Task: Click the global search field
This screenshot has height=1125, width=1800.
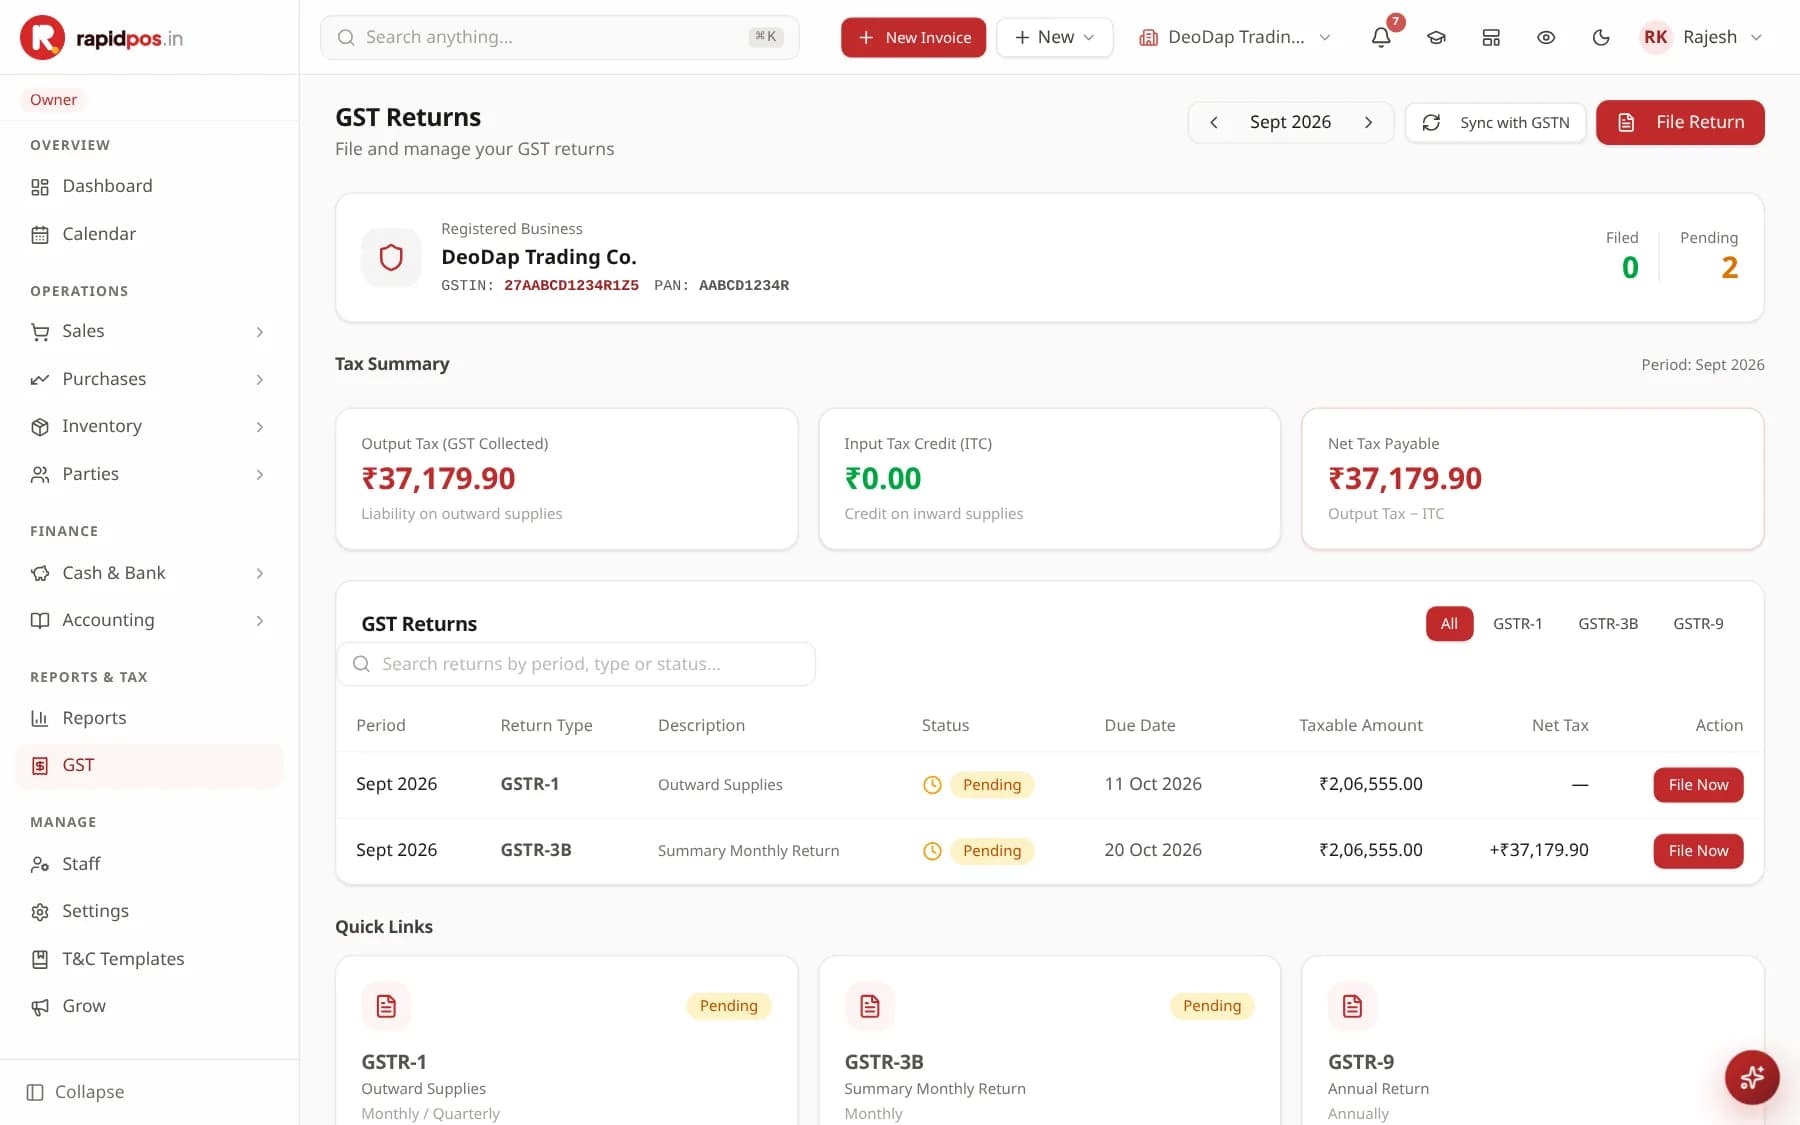Action: click(559, 37)
